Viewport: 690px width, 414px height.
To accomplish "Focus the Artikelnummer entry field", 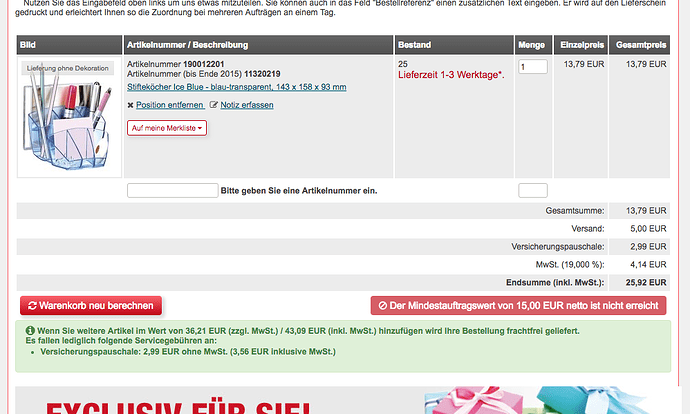I will click(172, 191).
